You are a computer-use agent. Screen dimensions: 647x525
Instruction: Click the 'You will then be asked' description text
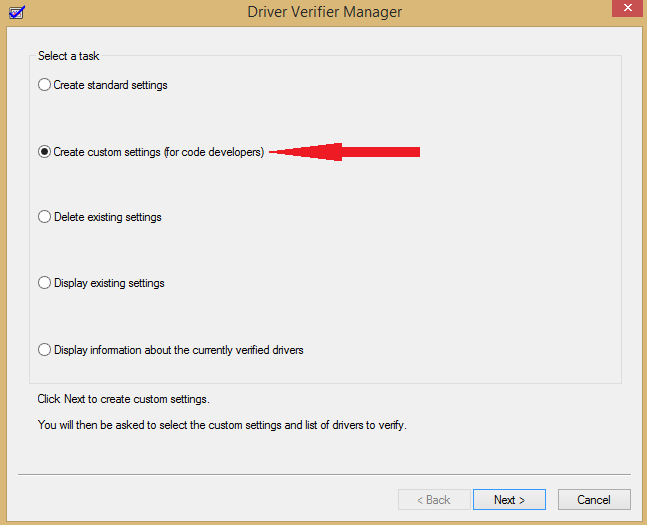(x=222, y=425)
